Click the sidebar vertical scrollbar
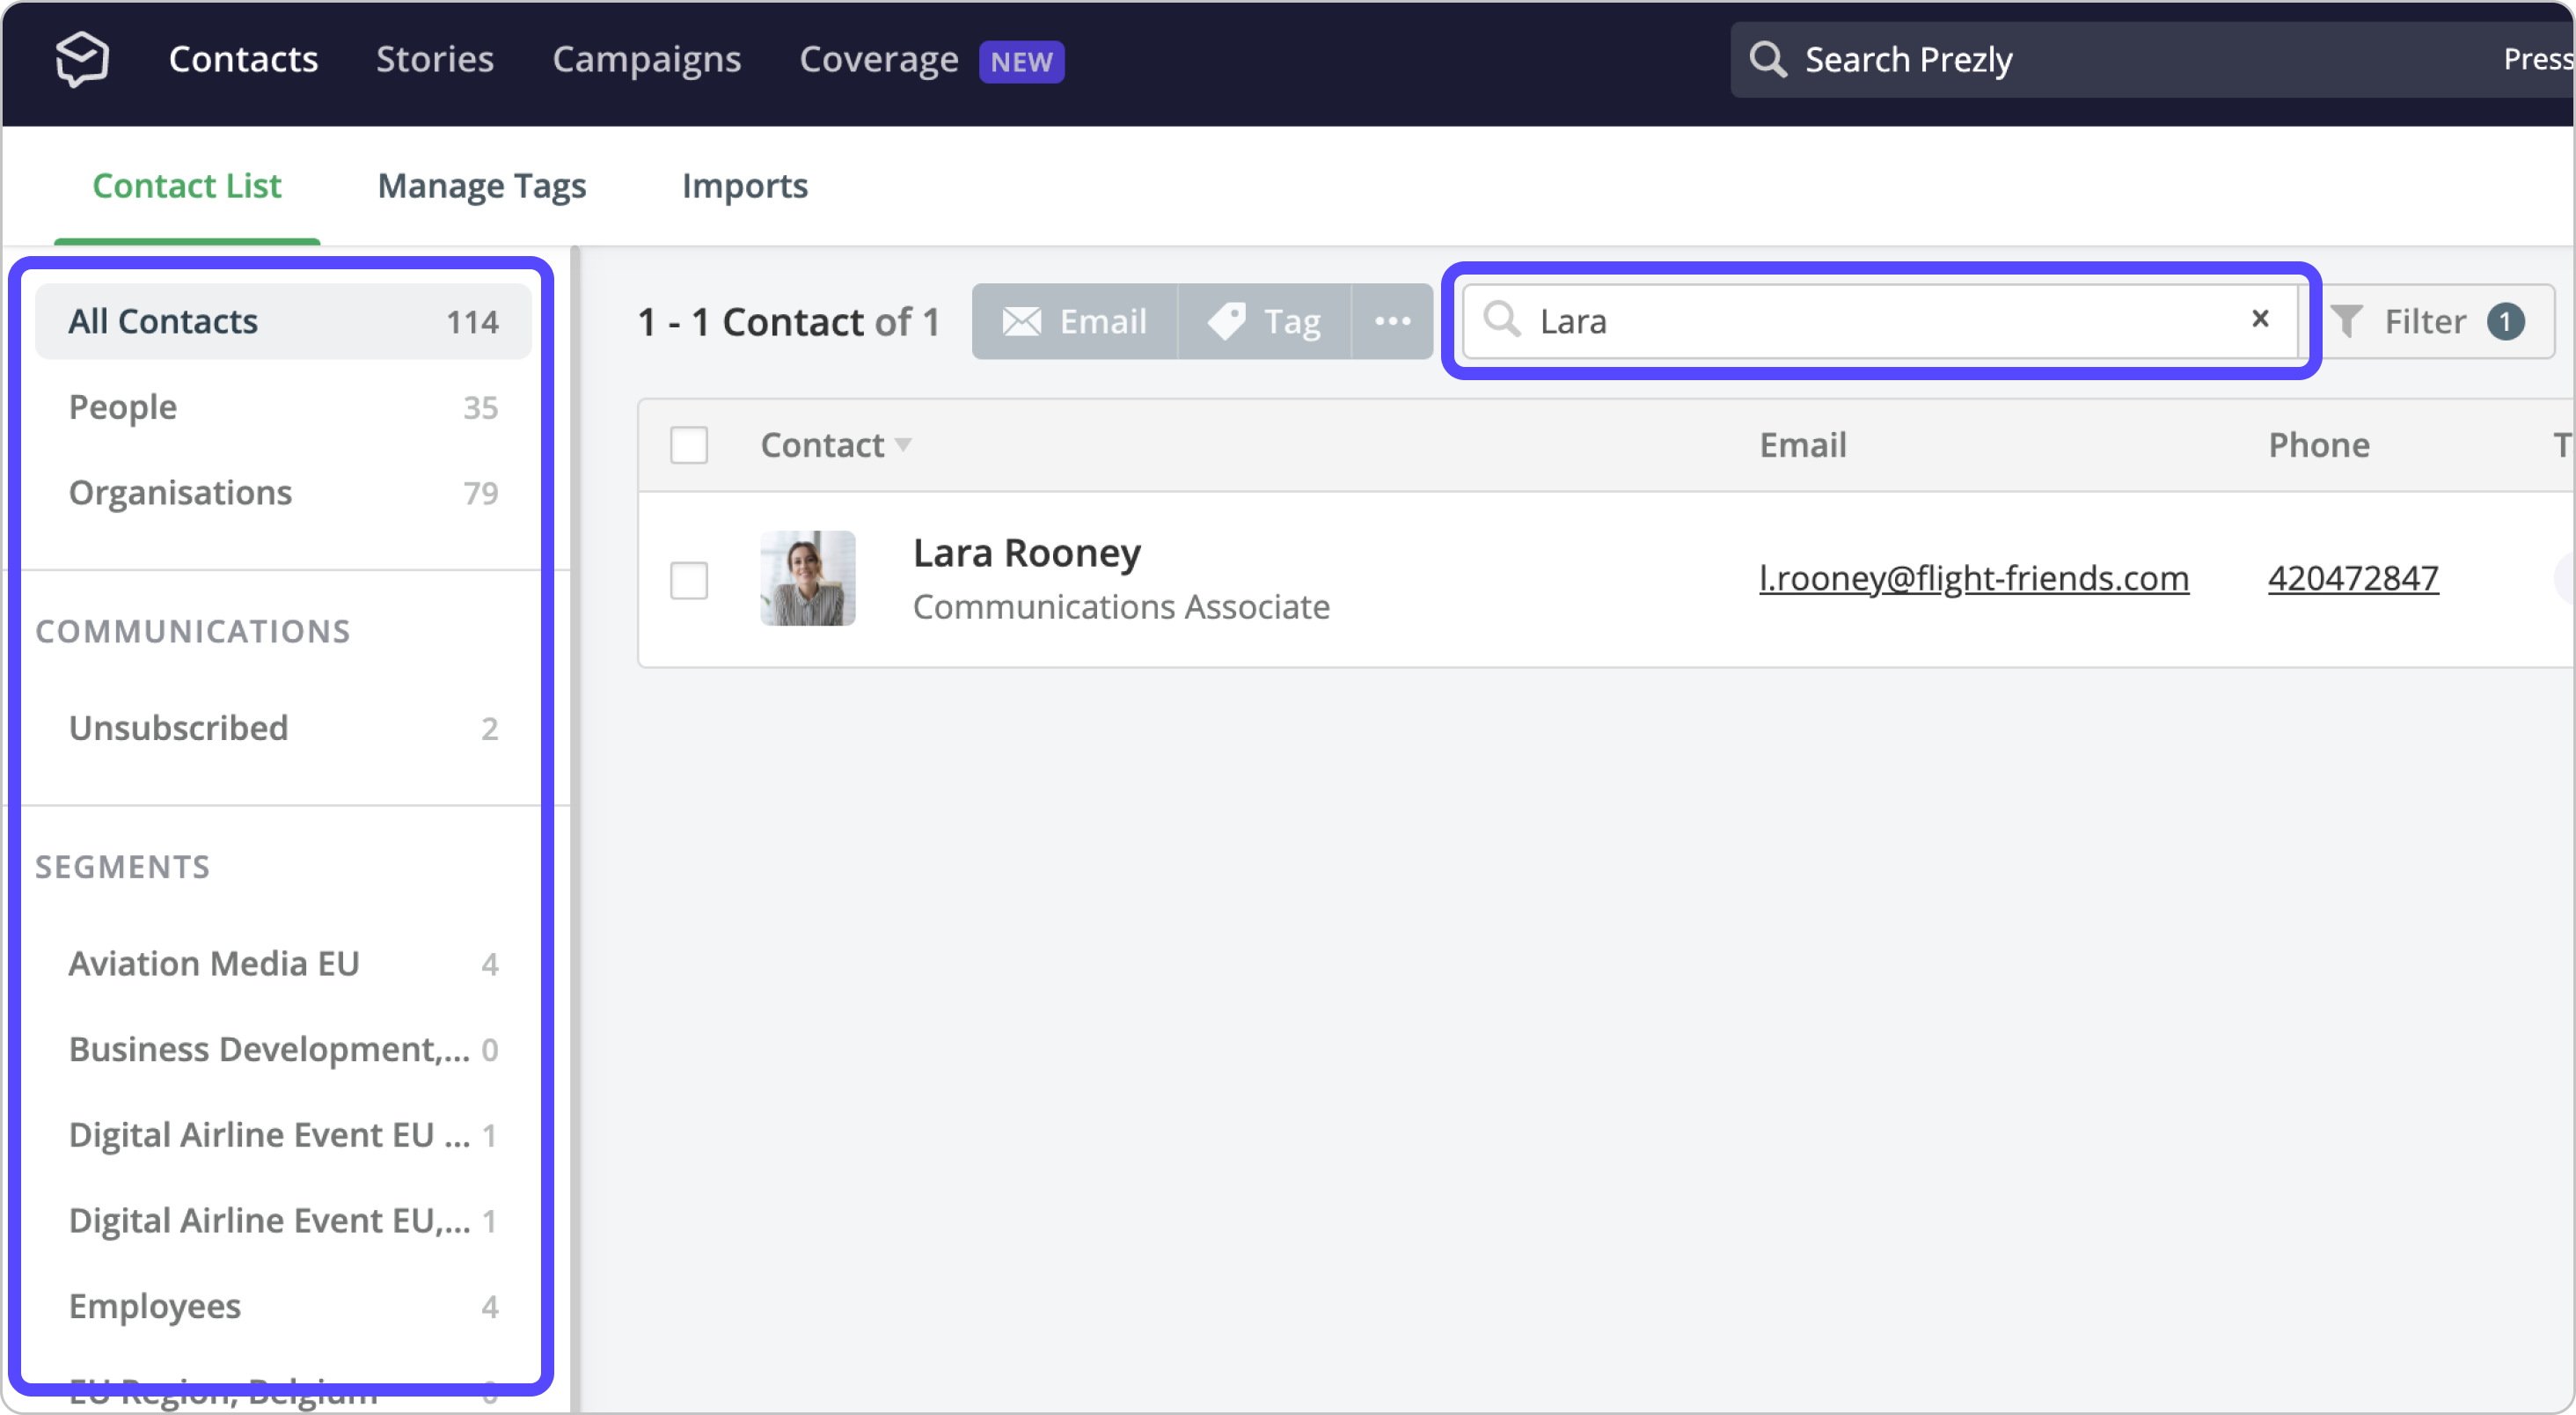Viewport: 2576px width, 1415px height. click(x=575, y=830)
